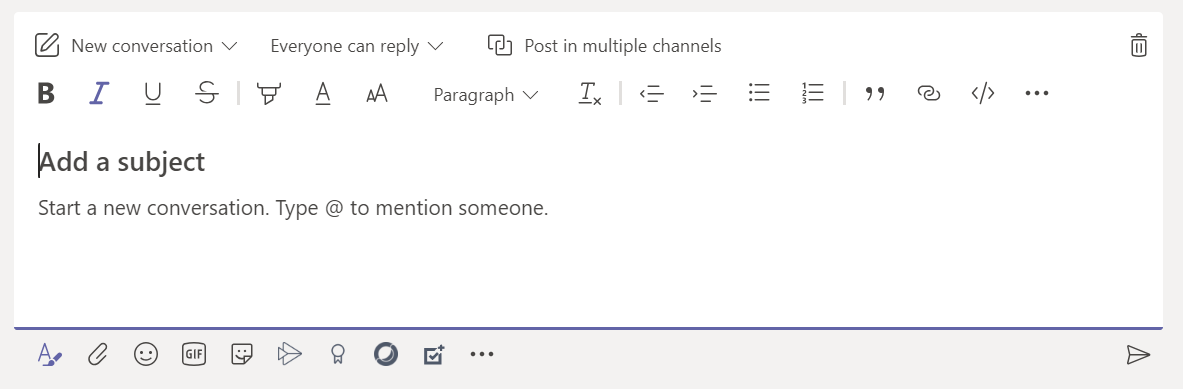Toggle Bold formatting
Image resolution: width=1183 pixels, height=389 pixels.
46,93
